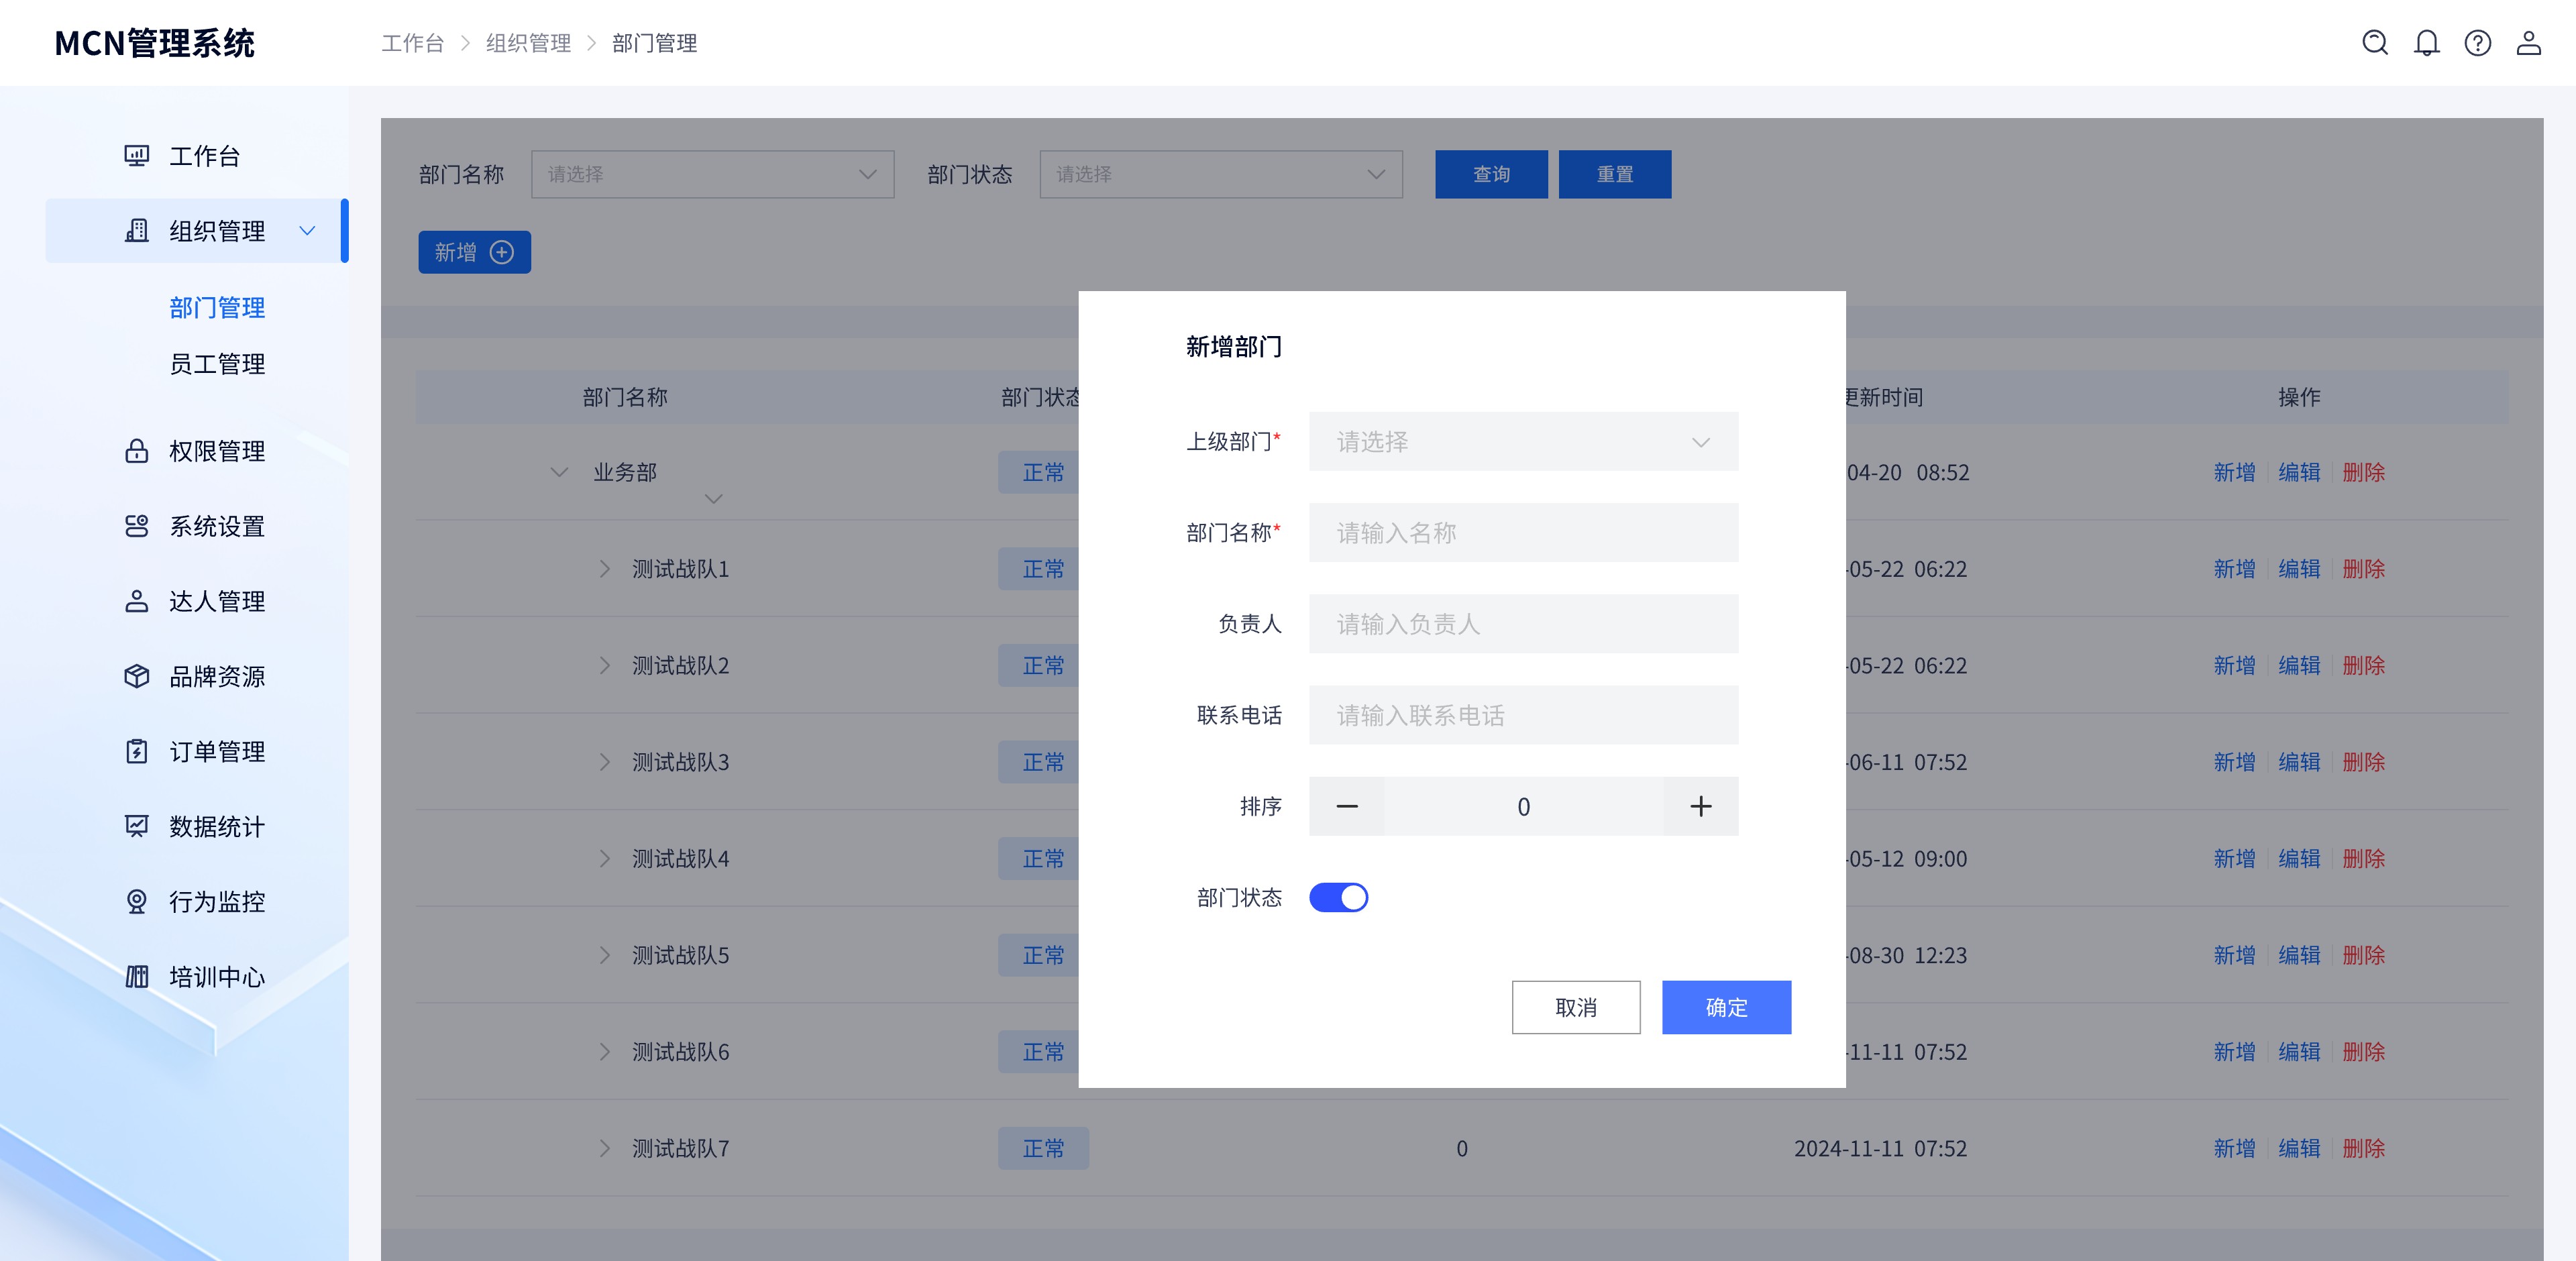Open the 上级部门 dropdown
The image size is (2576, 1261).
click(1523, 441)
